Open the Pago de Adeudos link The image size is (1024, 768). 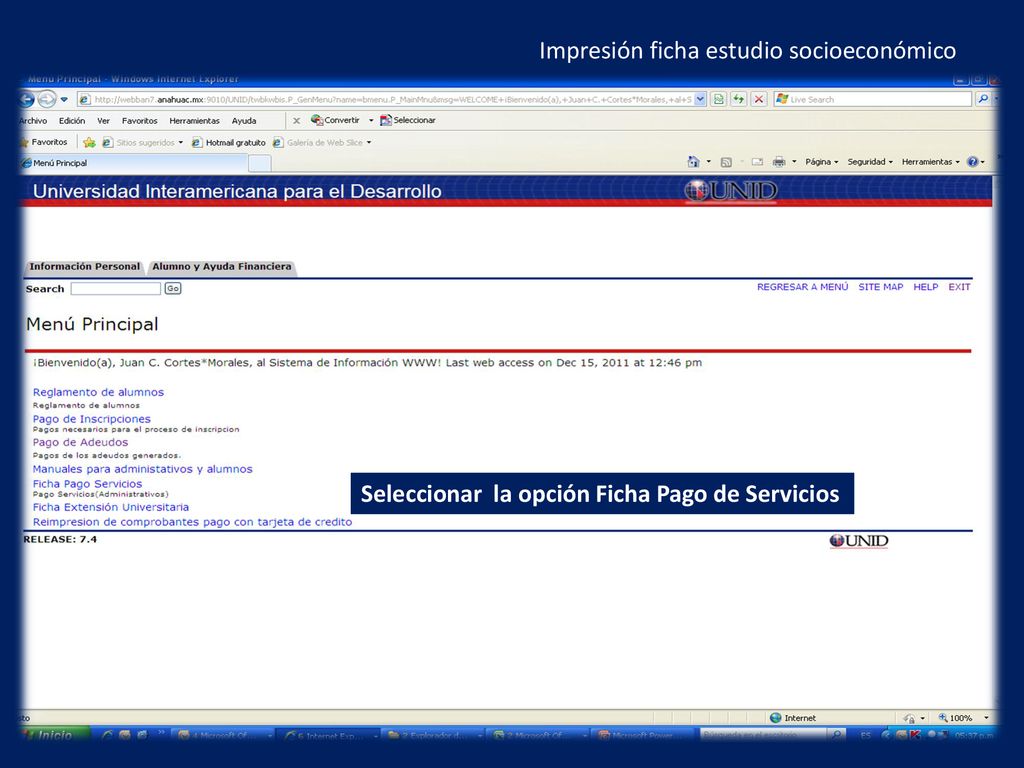80,443
